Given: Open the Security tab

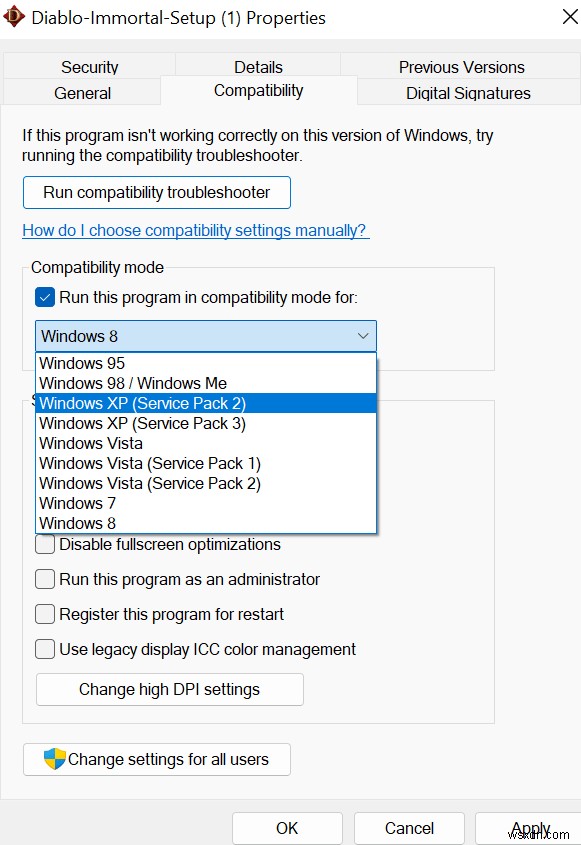Looking at the screenshot, I should (x=89, y=67).
